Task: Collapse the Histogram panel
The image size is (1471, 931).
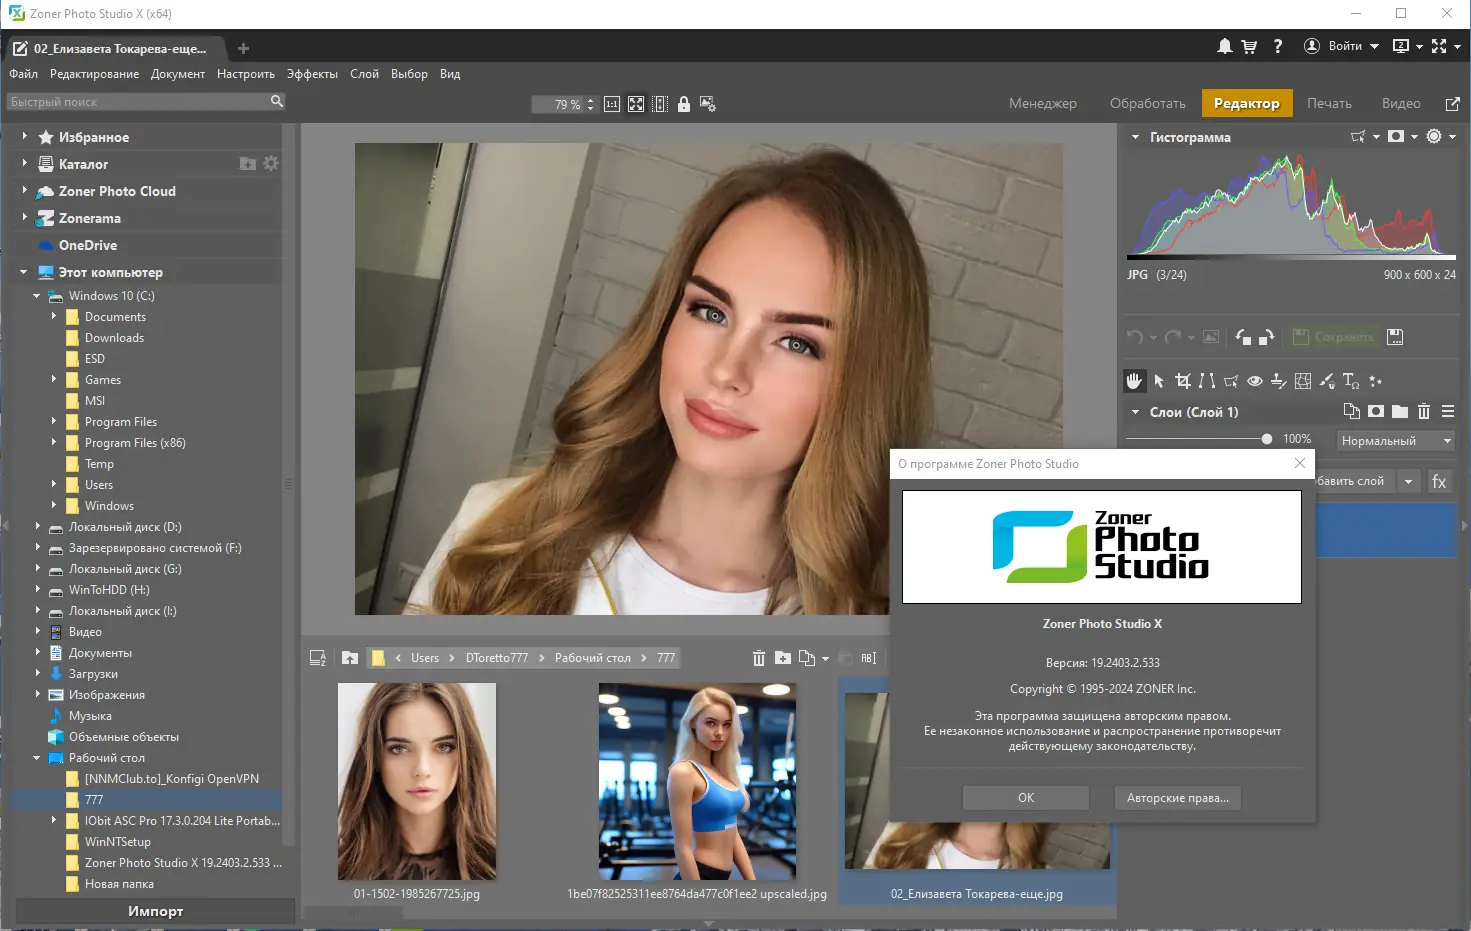Action: click(x=1135, y=137)
